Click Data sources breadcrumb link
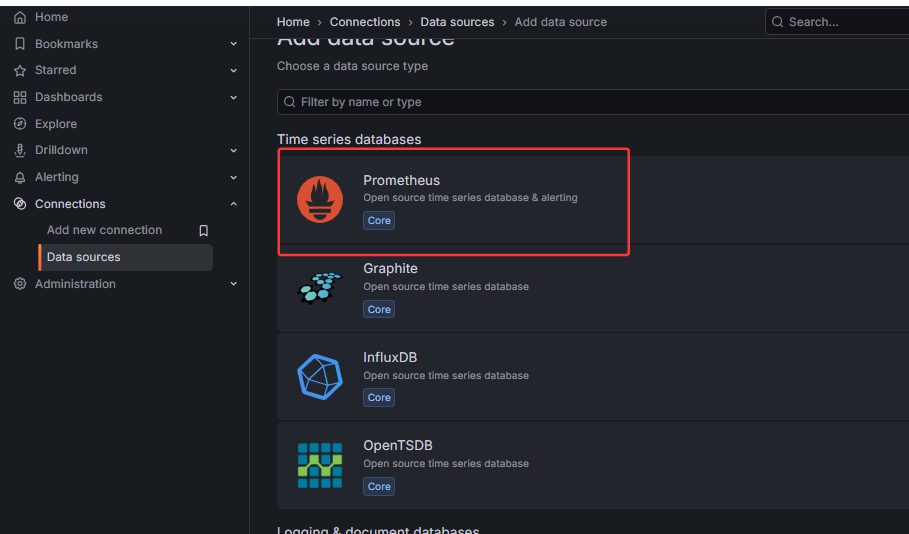 [457, 22]
